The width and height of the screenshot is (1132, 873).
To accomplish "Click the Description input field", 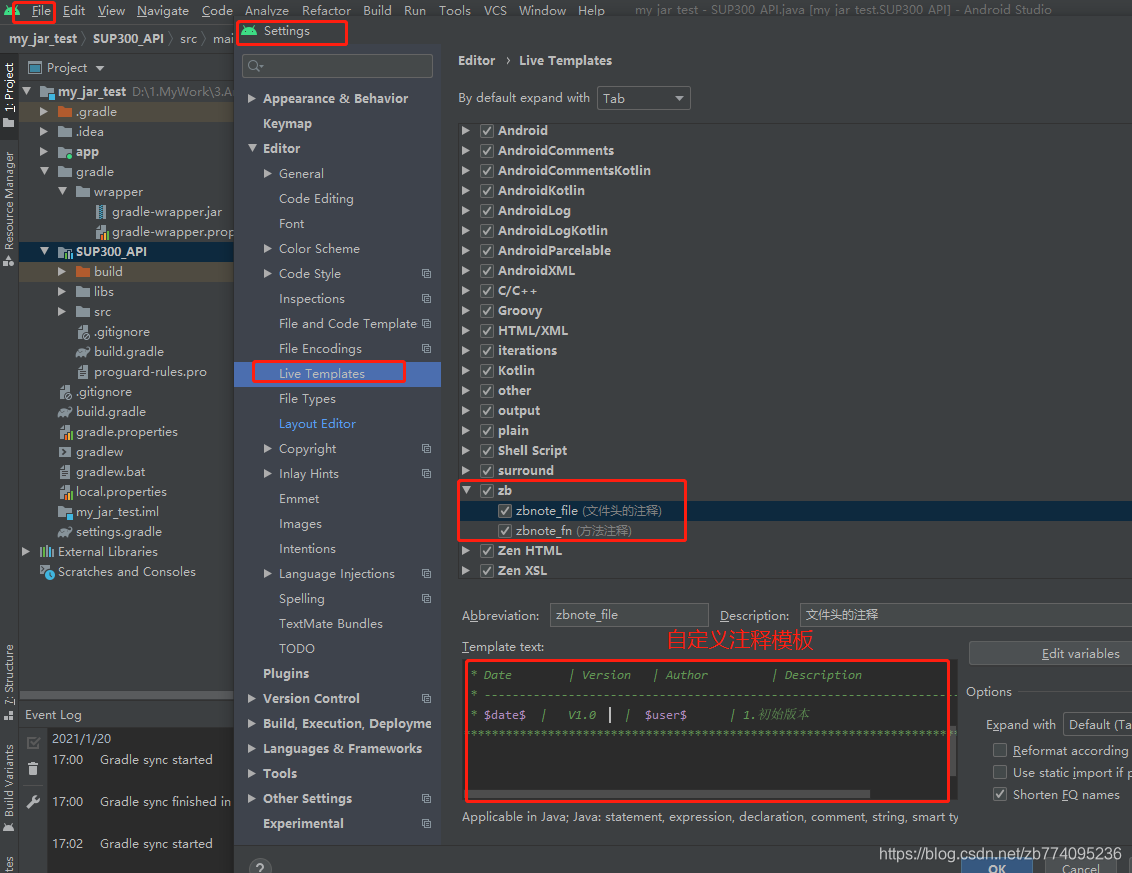I will point(966,614).
